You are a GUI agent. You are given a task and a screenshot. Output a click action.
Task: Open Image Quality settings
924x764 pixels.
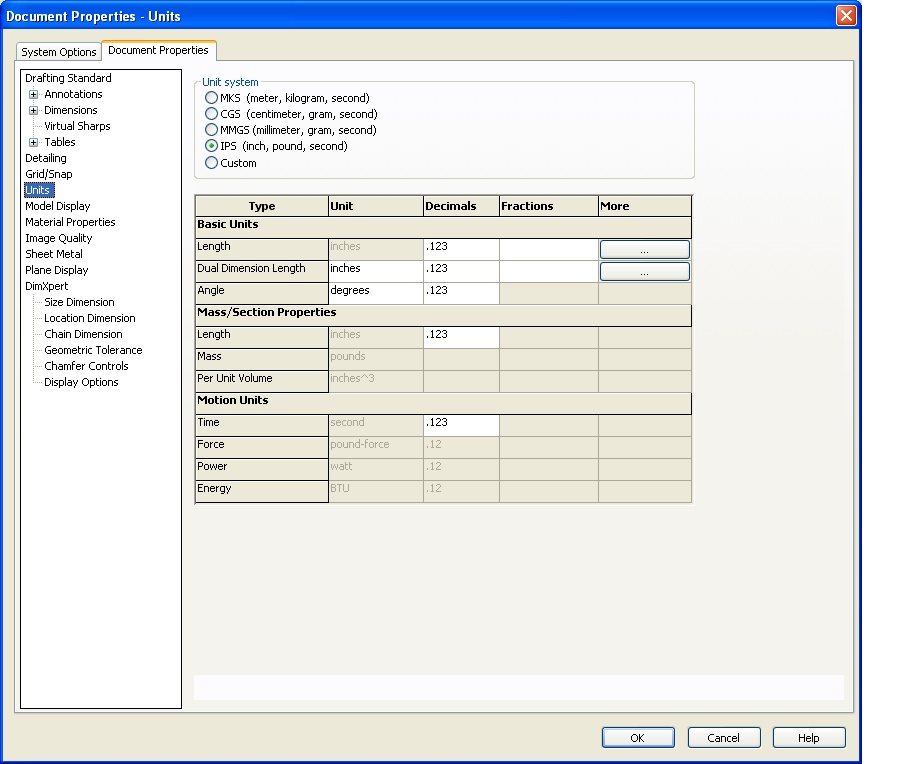[59, 238]
